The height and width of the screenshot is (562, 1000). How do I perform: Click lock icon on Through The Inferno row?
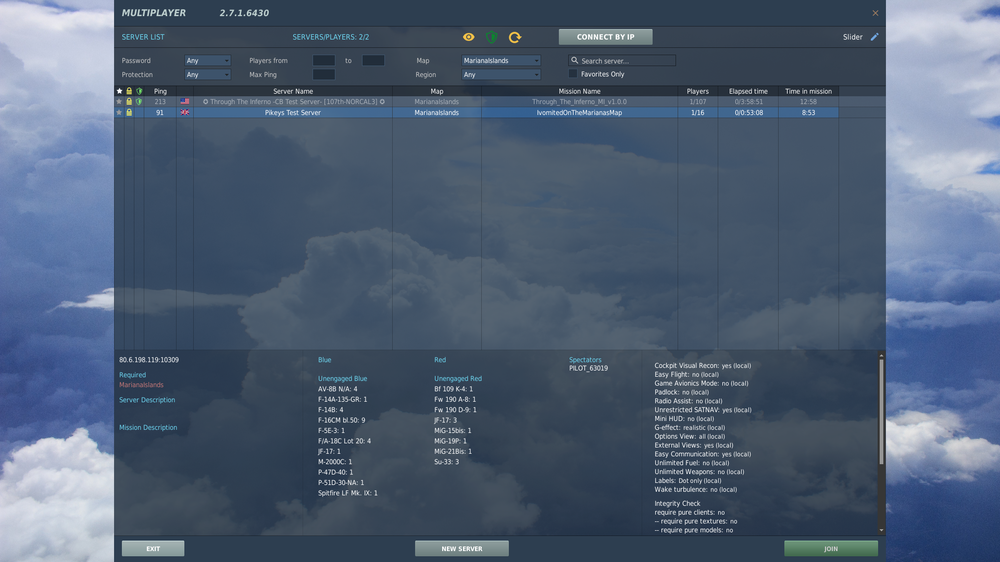(x=129, y=101)
